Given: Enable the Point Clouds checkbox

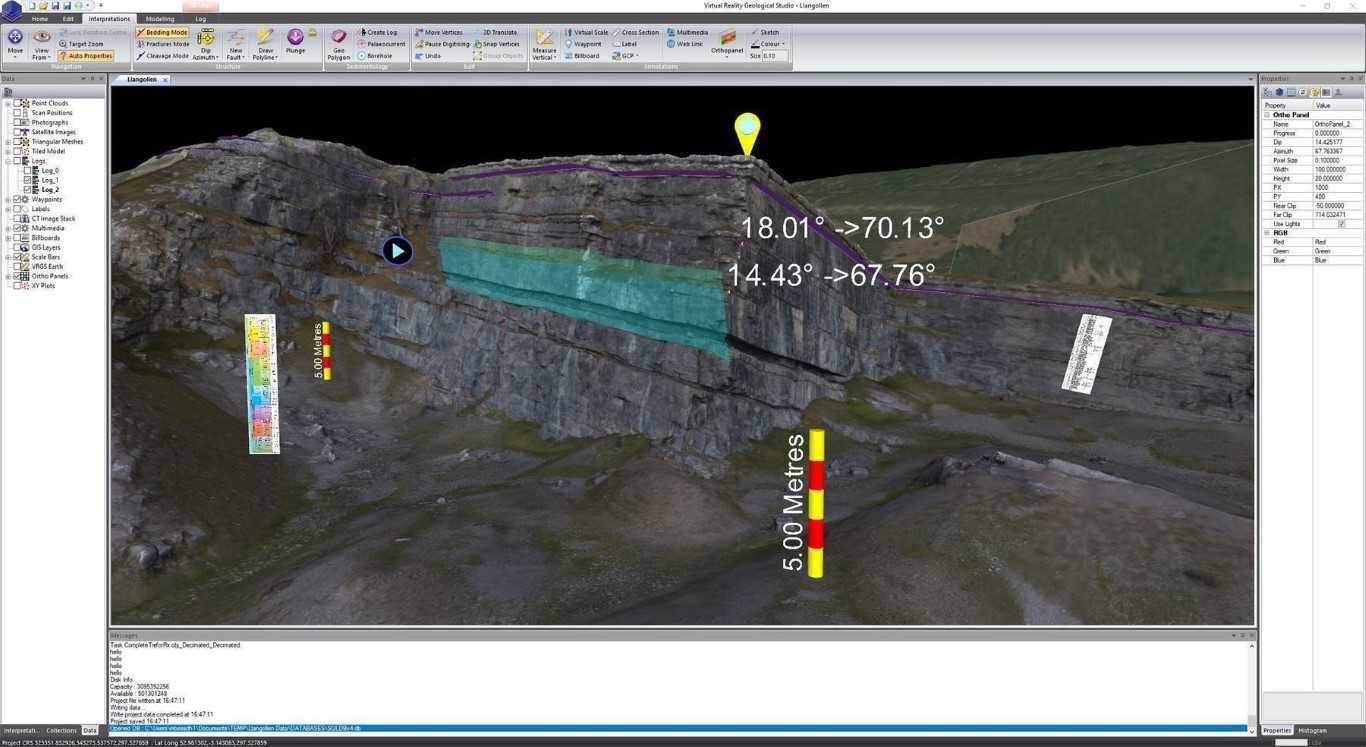Looking at the screenshot, I should pyautogui.click(x=19, y=103).
